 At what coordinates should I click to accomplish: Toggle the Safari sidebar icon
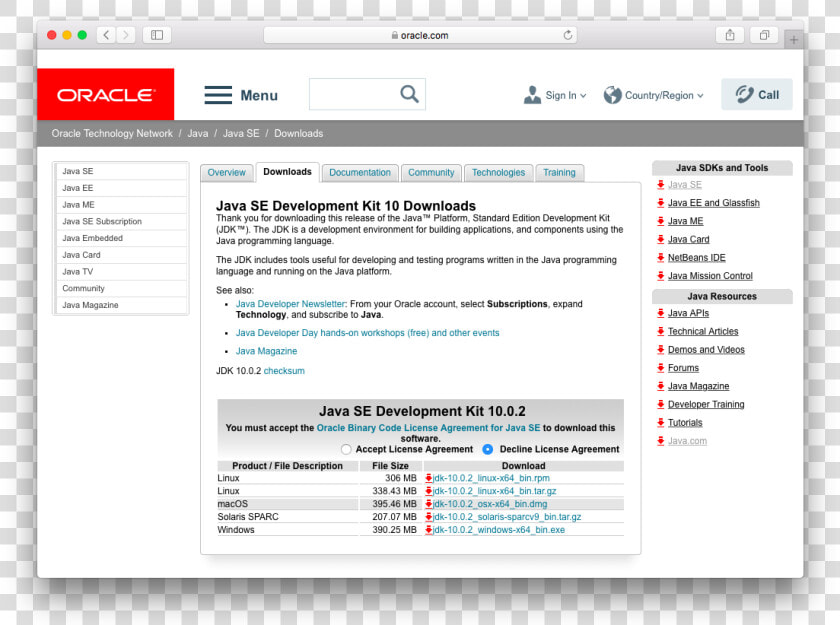pos(157,35)
